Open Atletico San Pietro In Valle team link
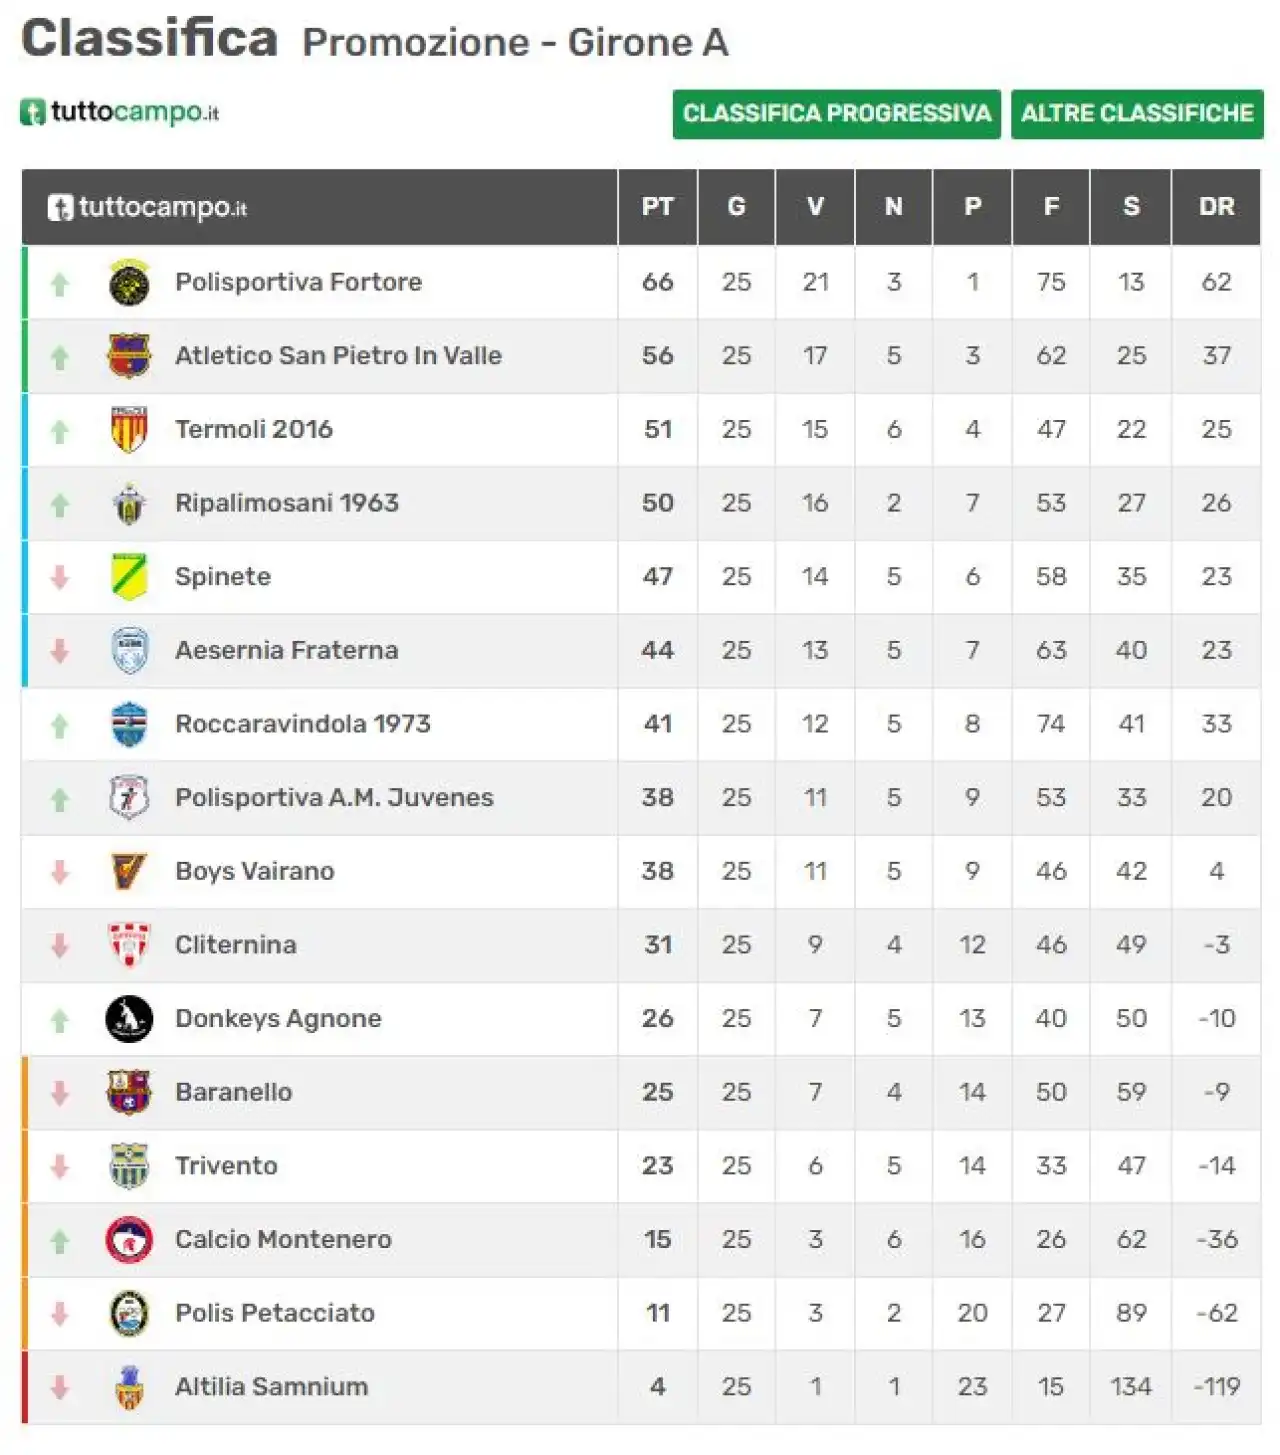1280x1455 pixels. 338,356
